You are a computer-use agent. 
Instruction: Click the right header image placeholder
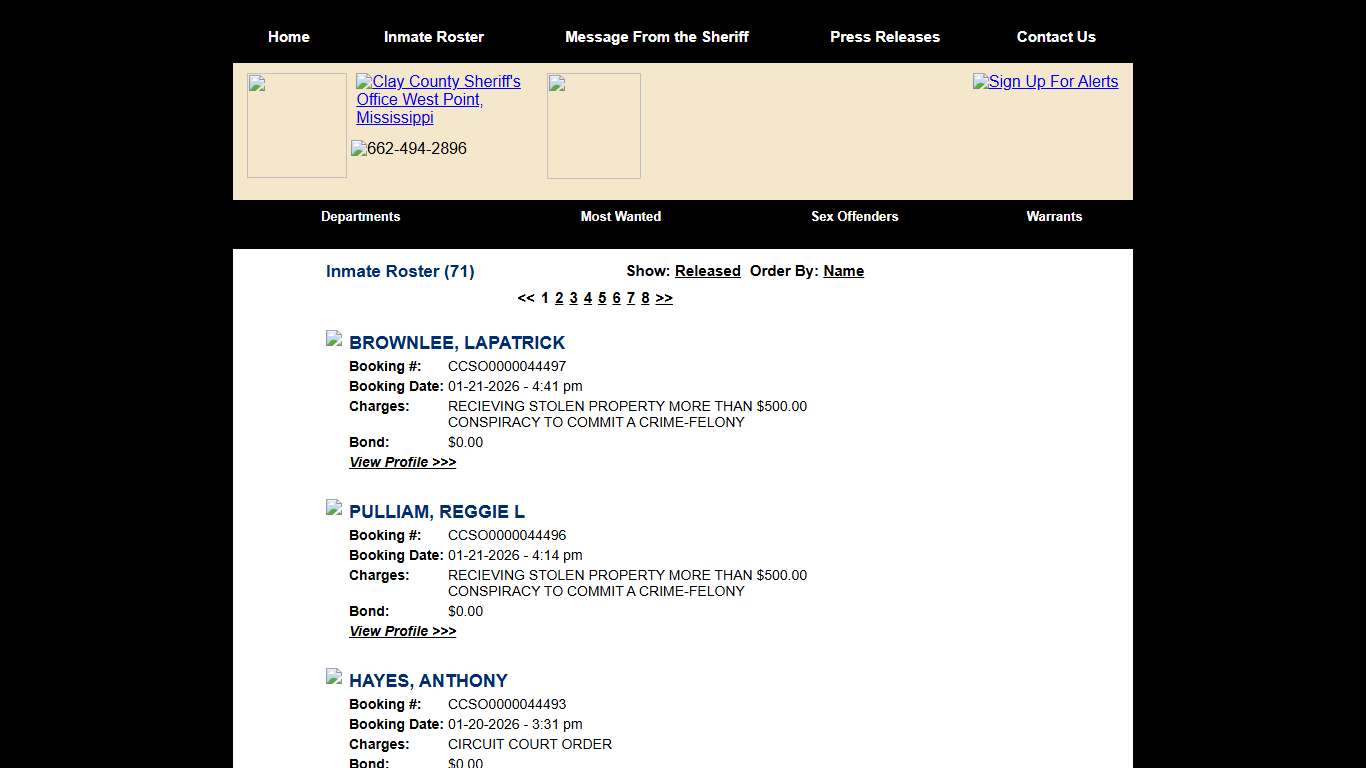tap(593, 125)
